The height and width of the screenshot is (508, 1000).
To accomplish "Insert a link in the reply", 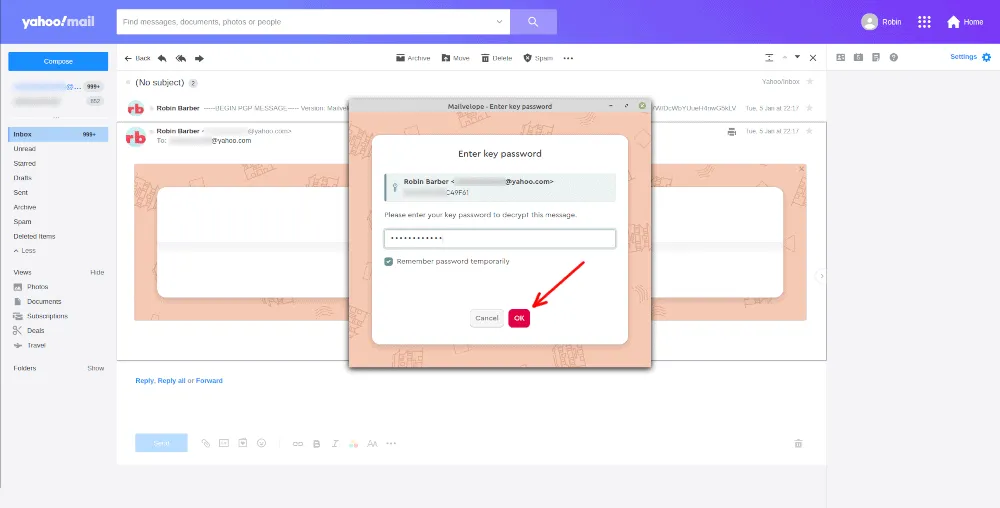I will [x=298, y=444].
